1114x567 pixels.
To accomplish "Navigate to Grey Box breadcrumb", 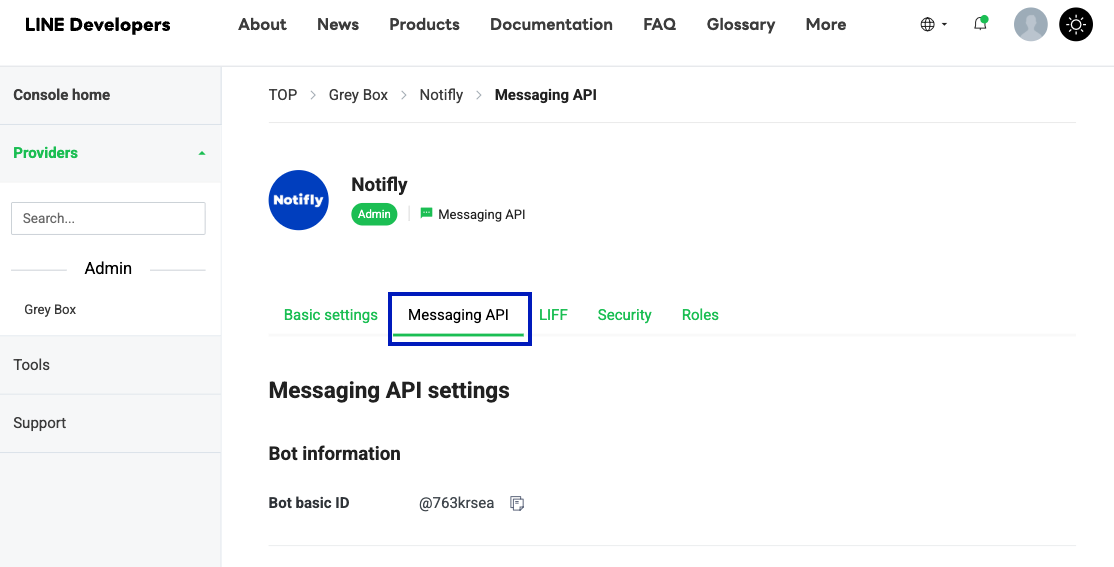I will 358,94.
